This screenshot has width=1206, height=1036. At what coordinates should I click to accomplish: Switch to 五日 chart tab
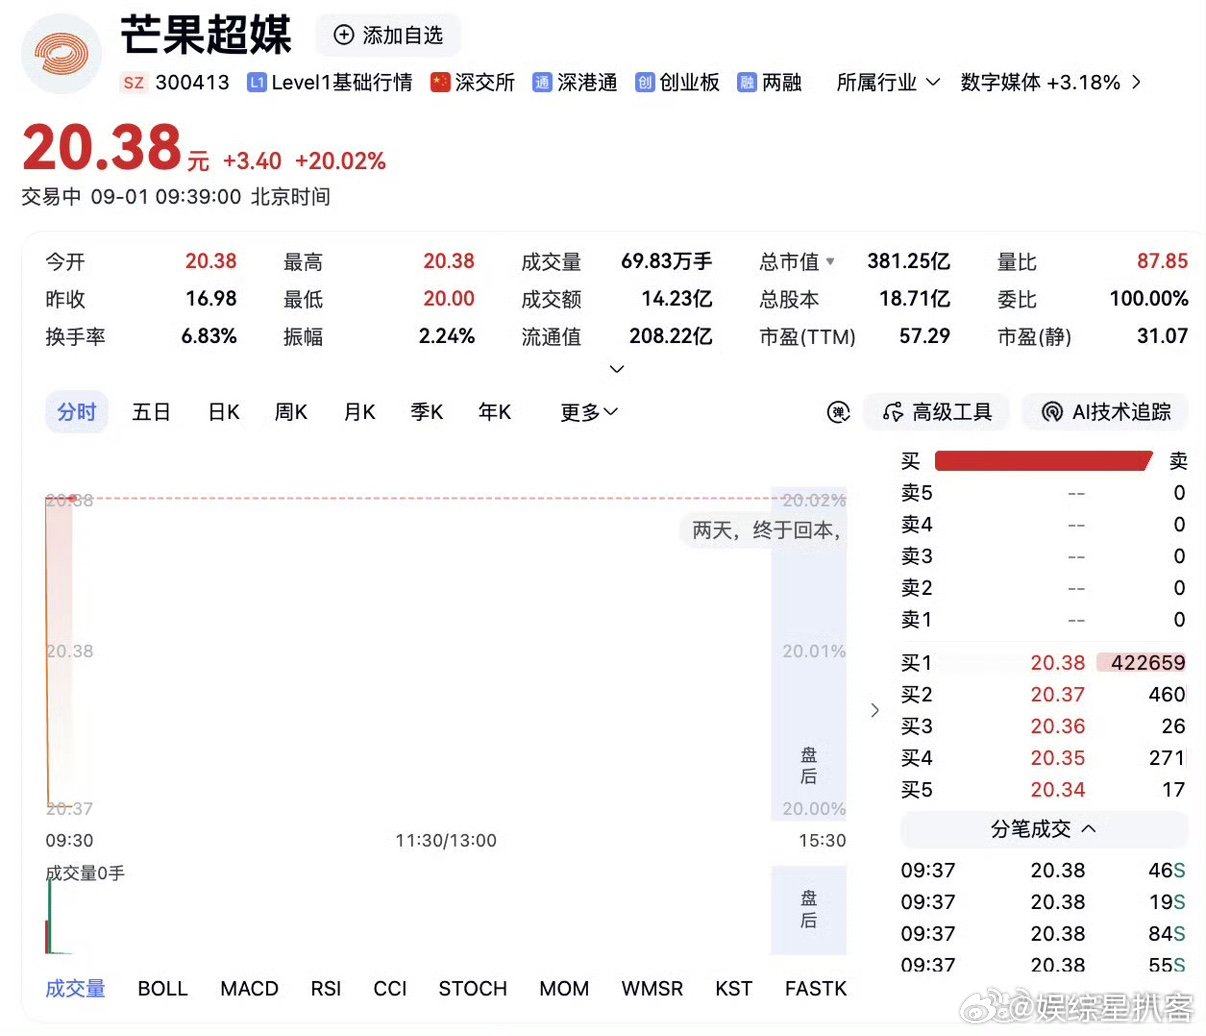[x=151, y=412]
